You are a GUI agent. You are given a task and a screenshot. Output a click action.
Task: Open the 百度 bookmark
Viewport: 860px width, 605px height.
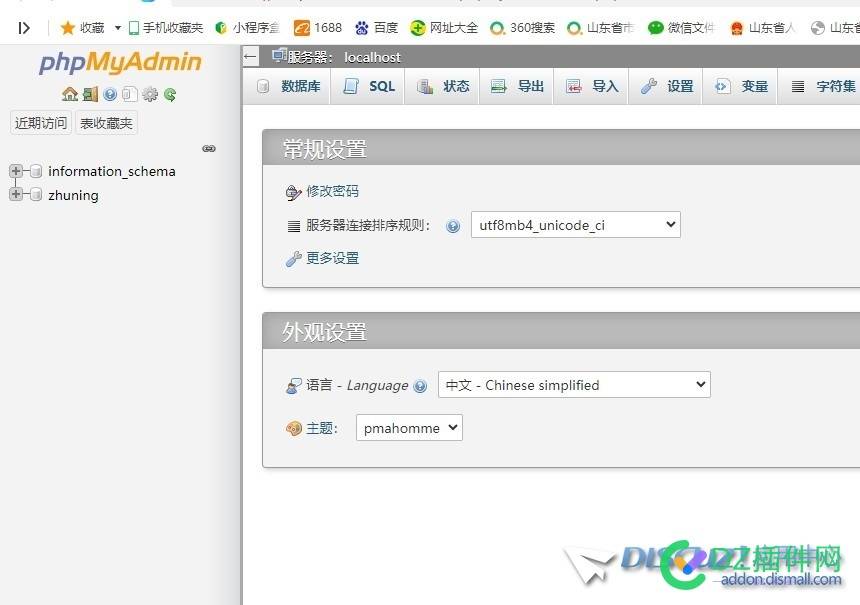coord(376,27)
